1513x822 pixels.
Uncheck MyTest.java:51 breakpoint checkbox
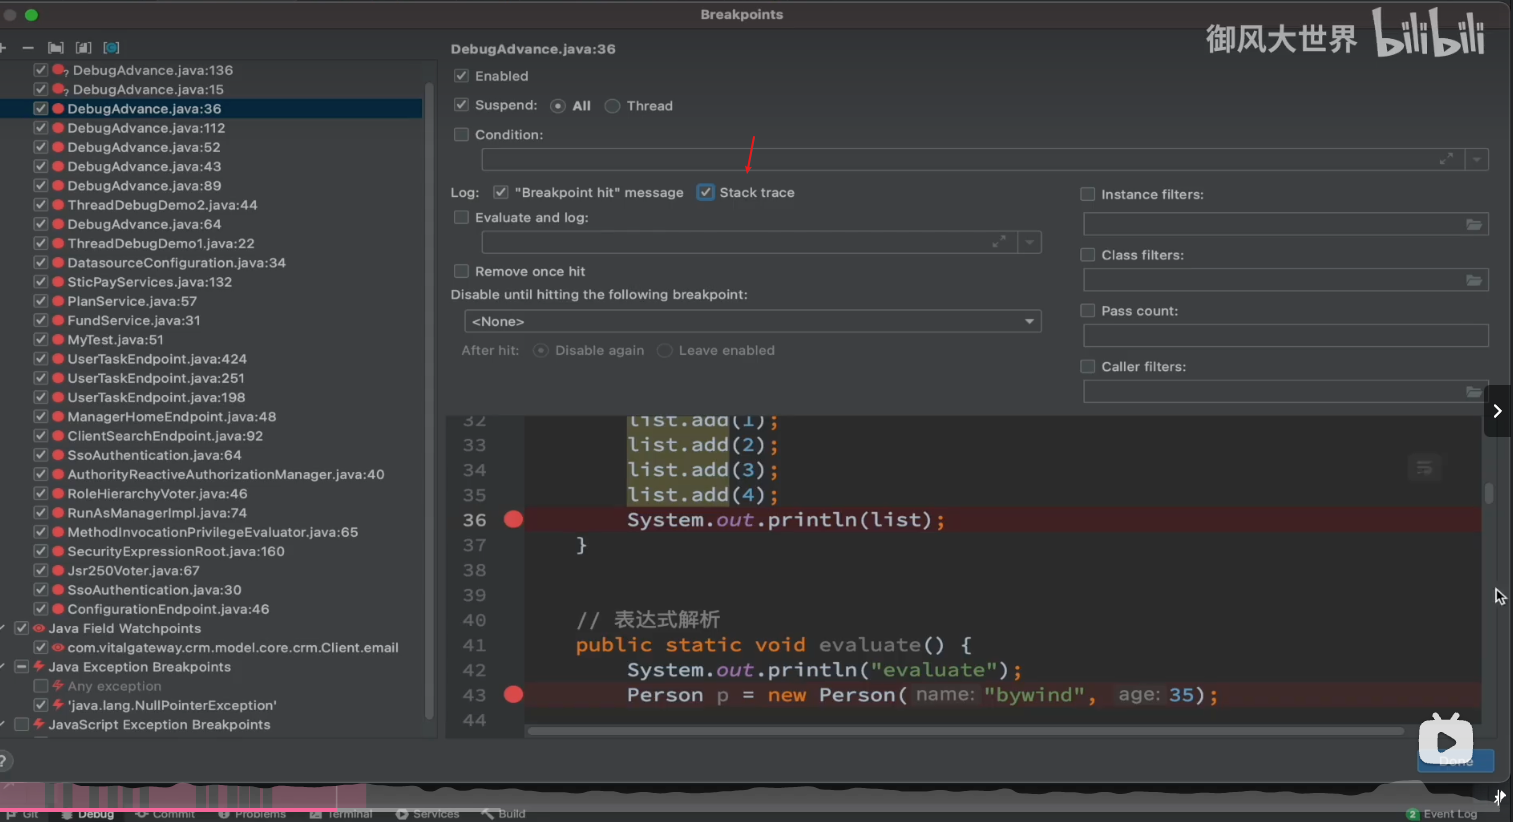tap(41, 340)
